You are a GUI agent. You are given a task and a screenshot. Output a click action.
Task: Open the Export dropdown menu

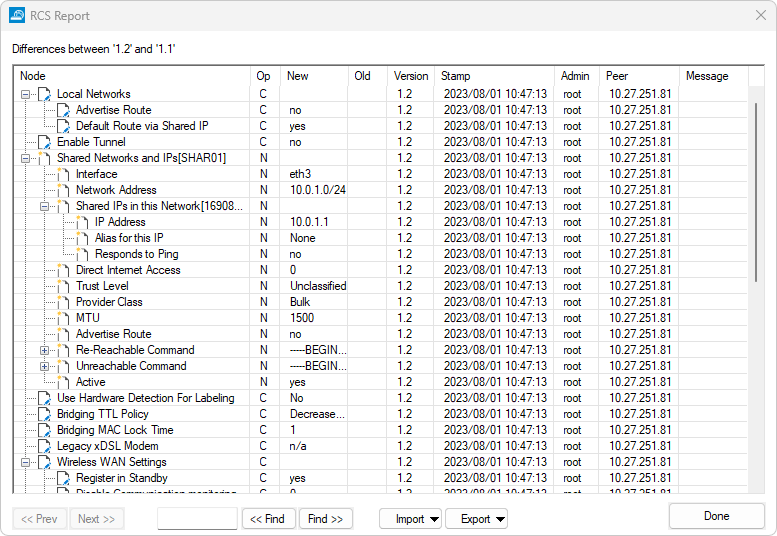click(x=476, y=519)
